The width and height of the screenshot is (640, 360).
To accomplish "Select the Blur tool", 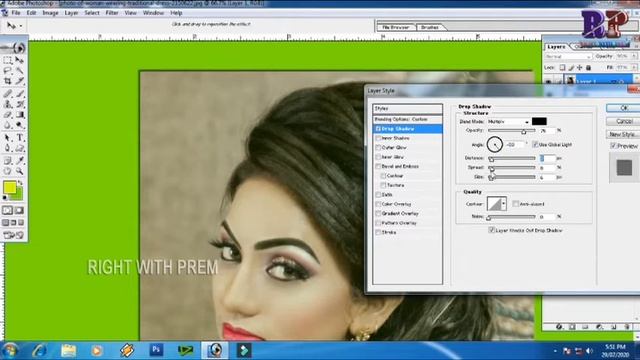I will point(7,125).
